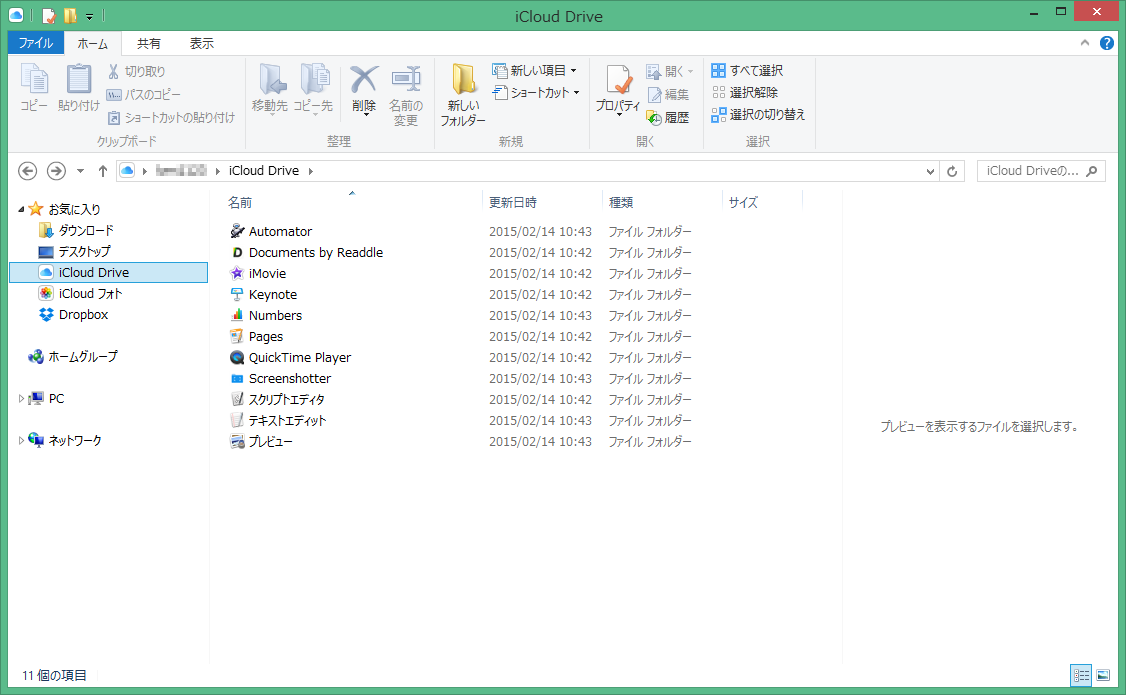The width and height of the screenshot is (1126, 695).
Task: Minimize the ribbon with chevron
Action: (x=1084, y=43)
